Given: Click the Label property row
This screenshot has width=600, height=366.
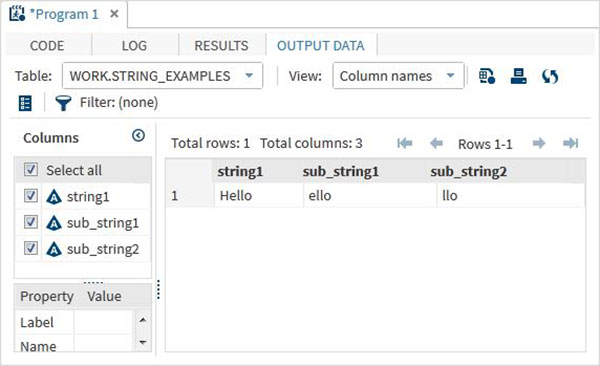Looking at the screenshot, I should pyautogui.click(x=75, y=322).
